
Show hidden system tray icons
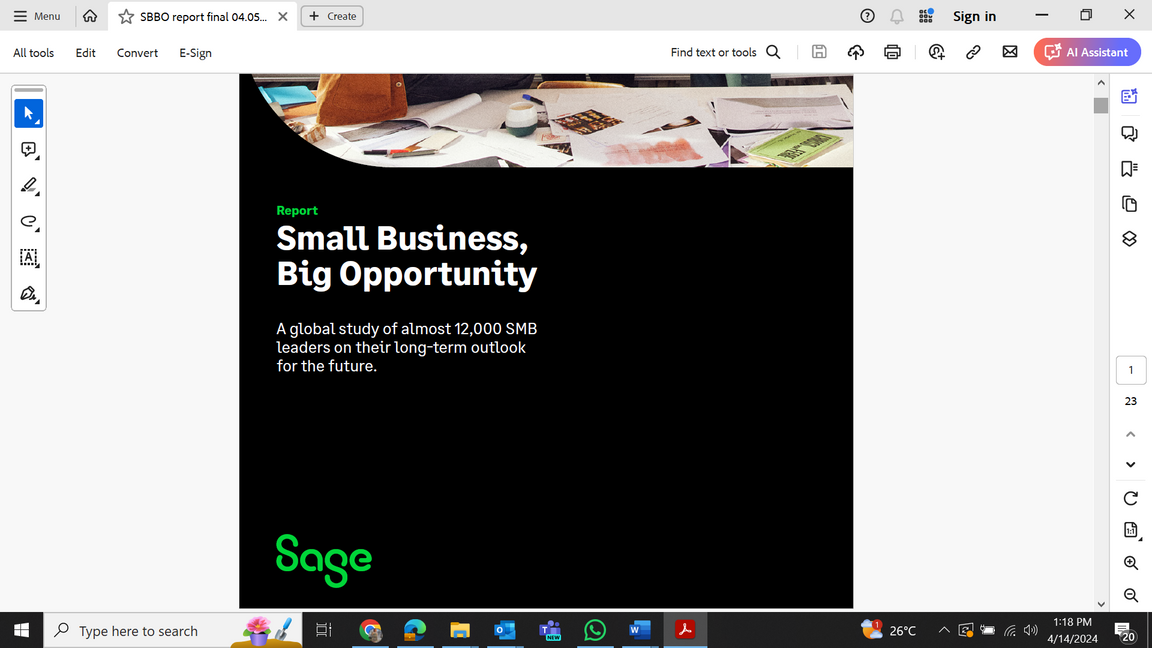coord(944,630)
